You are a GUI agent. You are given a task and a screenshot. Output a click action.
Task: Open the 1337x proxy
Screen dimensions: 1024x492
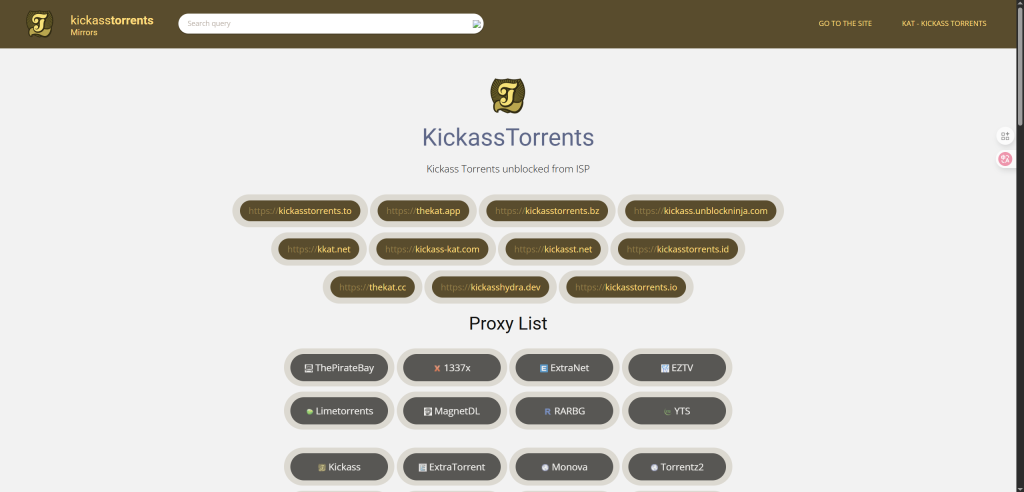pyautogui.click(x=451, y=368)
